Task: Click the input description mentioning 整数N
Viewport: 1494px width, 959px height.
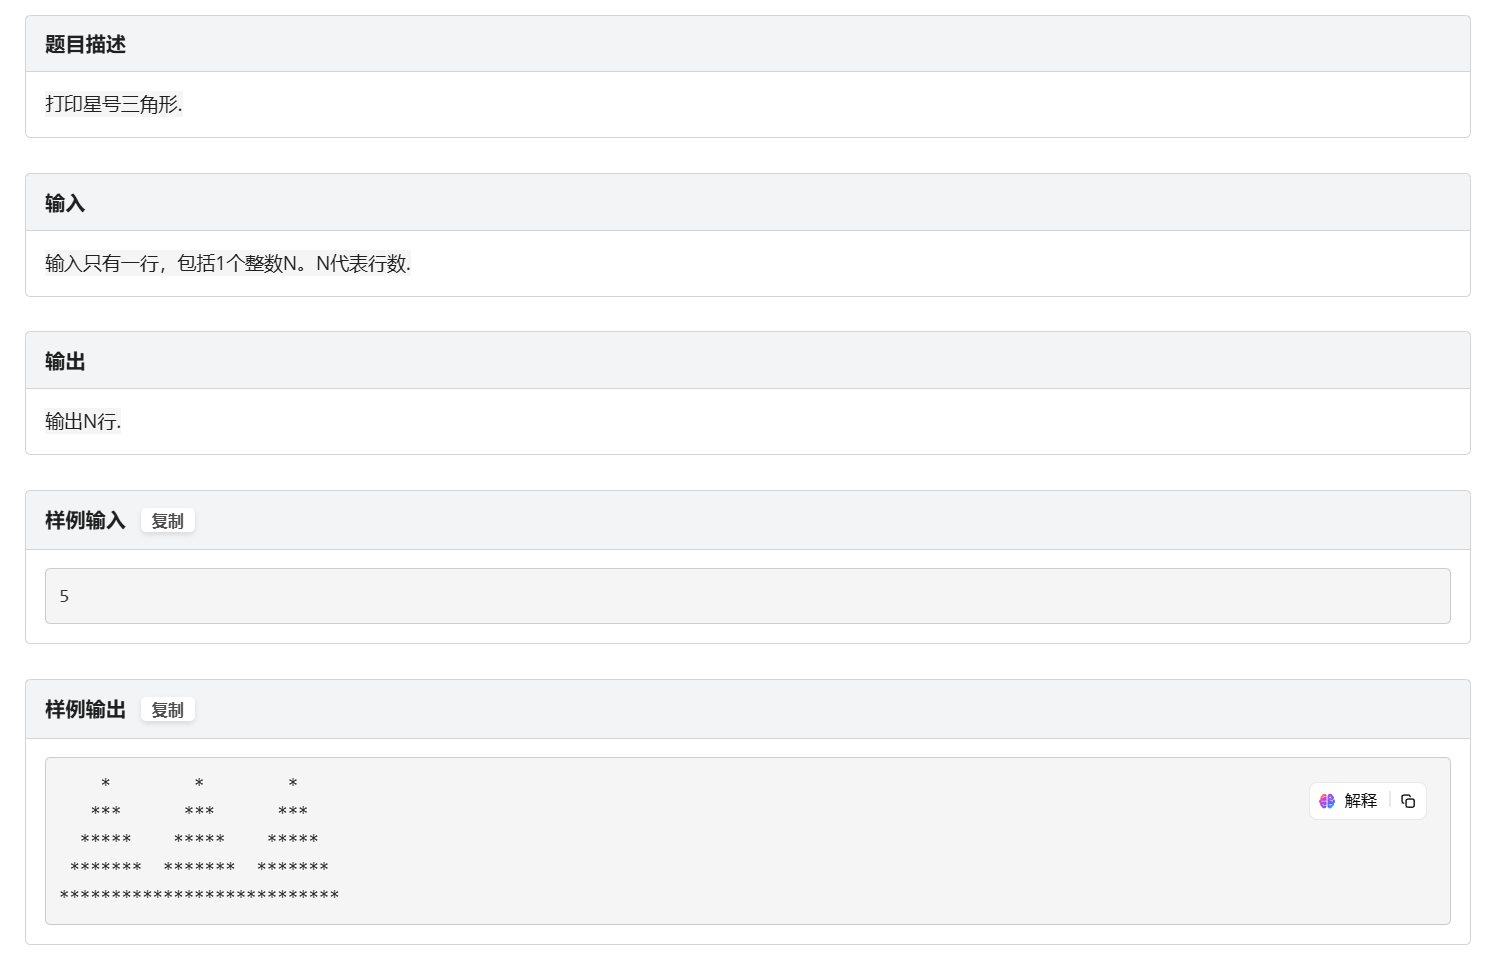Action: pos(228,263)
